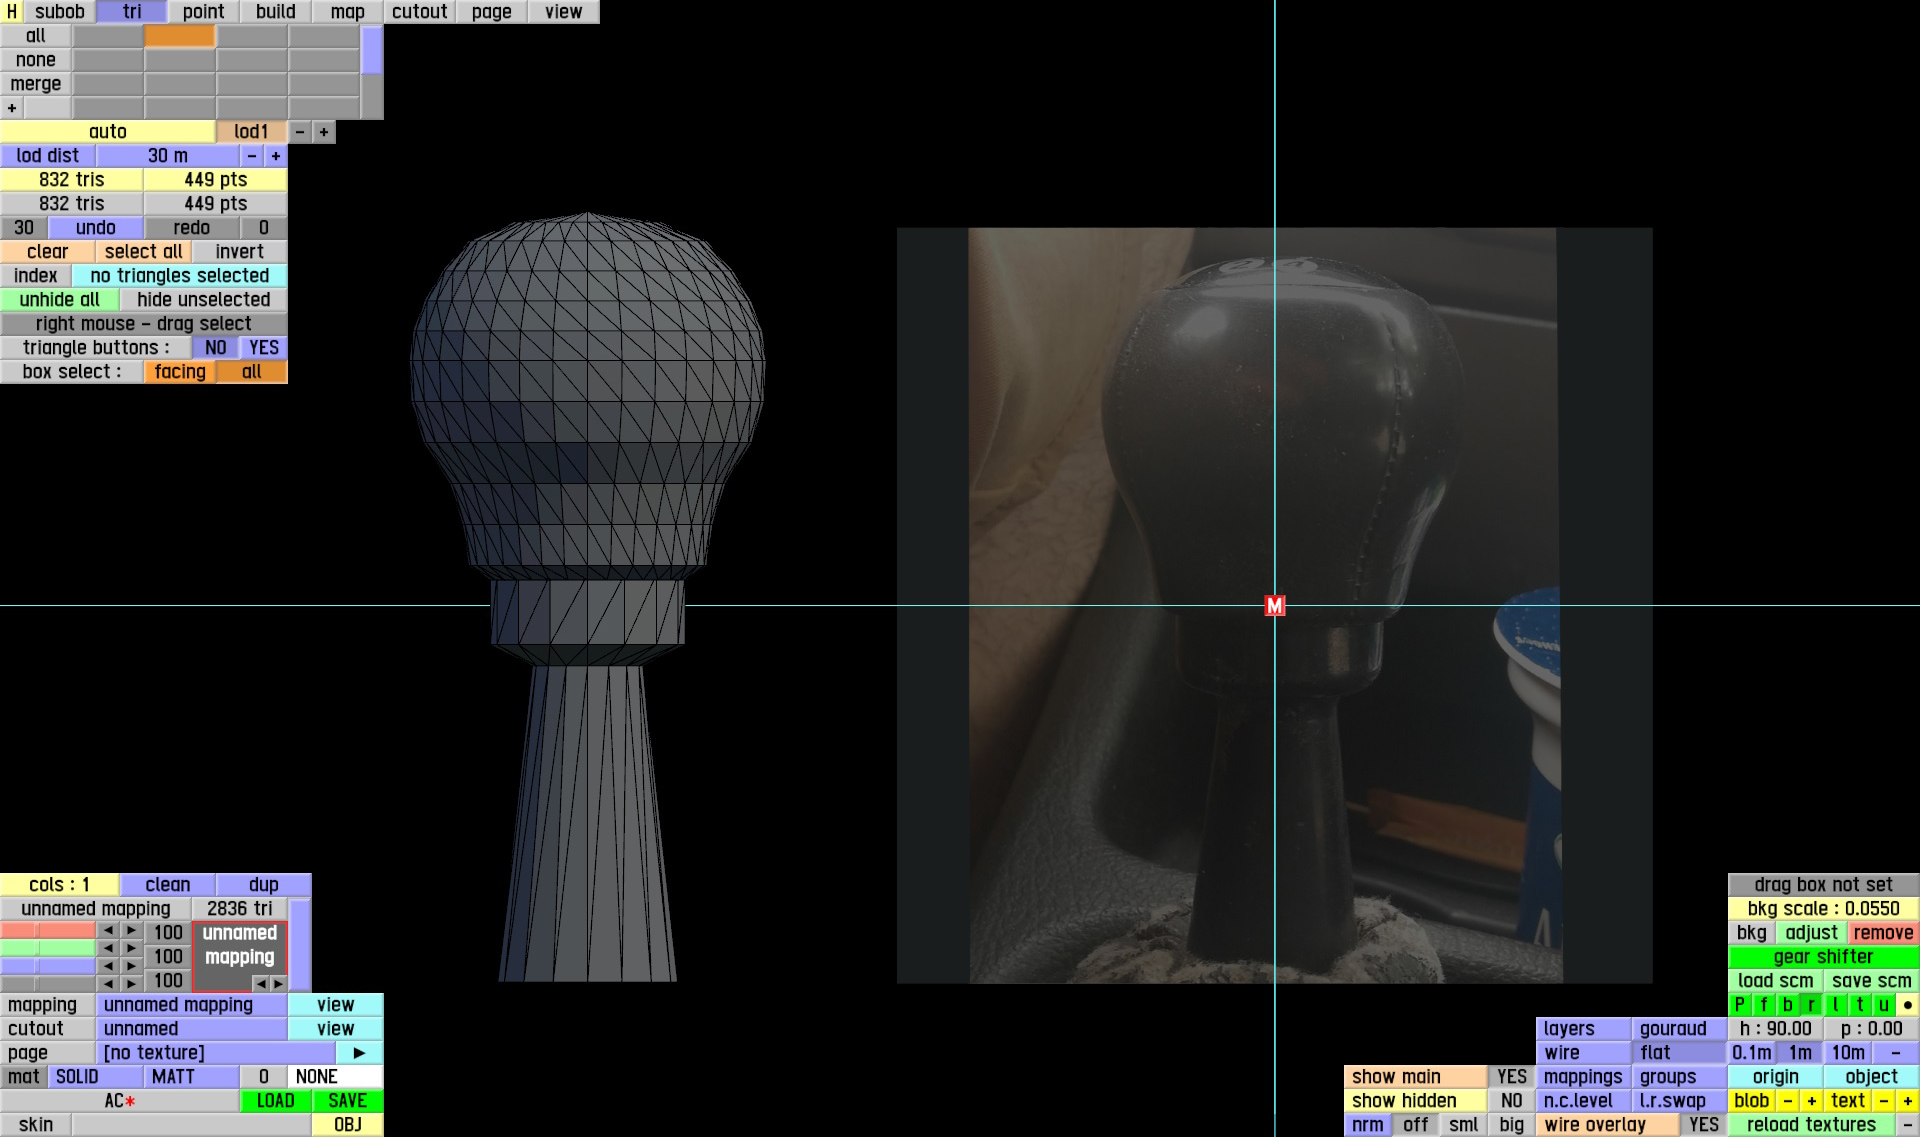1920x1137 pixels.
Task: Open the mapping selector 'unnamed mapping'
Action: click(191, 1005)
